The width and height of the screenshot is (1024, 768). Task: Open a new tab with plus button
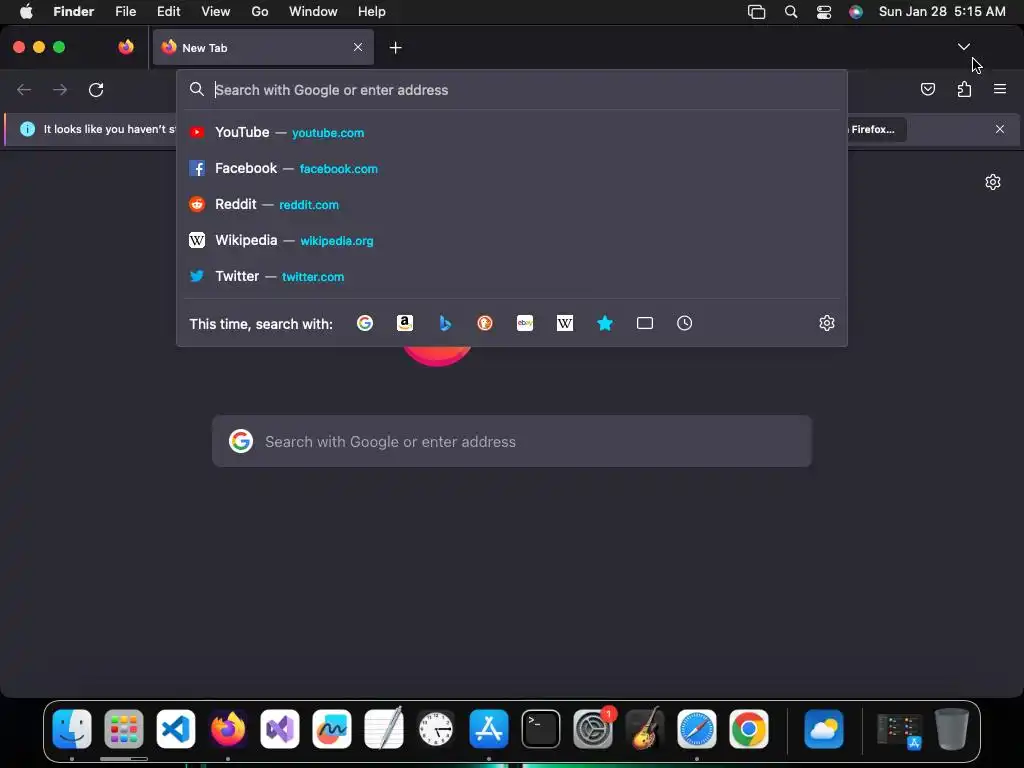395,48
